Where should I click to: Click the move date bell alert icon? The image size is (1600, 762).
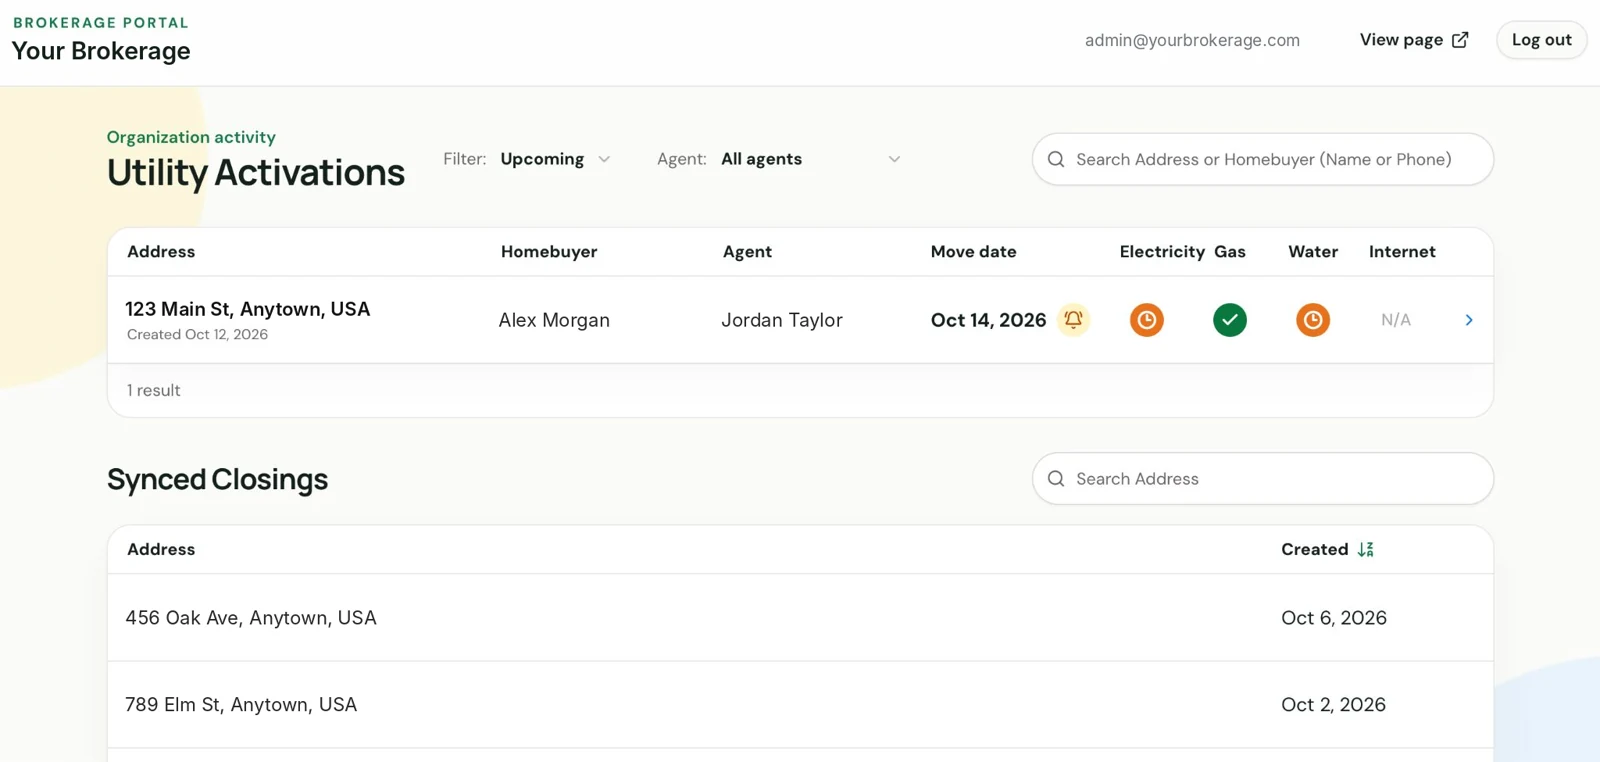point(1073,320)
